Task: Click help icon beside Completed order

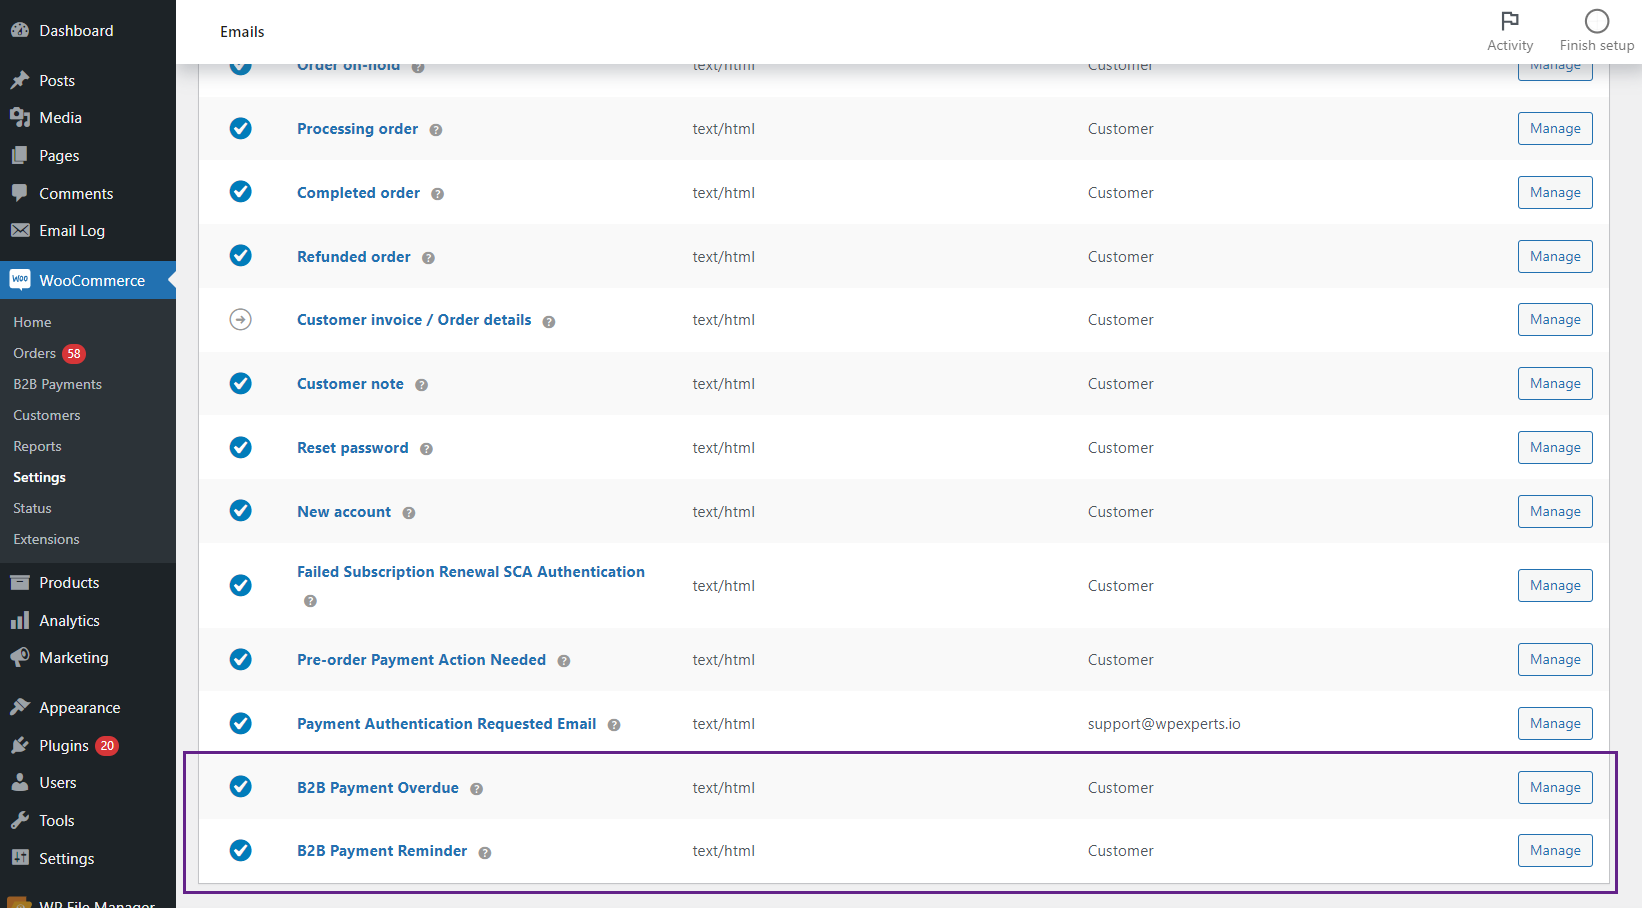Action: (x=438, y=194)
